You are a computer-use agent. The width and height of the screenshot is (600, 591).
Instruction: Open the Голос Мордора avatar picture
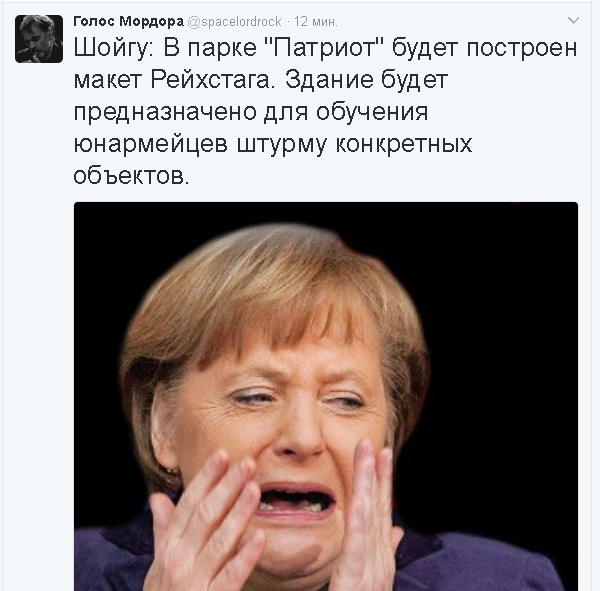click(x=39, y=39)
